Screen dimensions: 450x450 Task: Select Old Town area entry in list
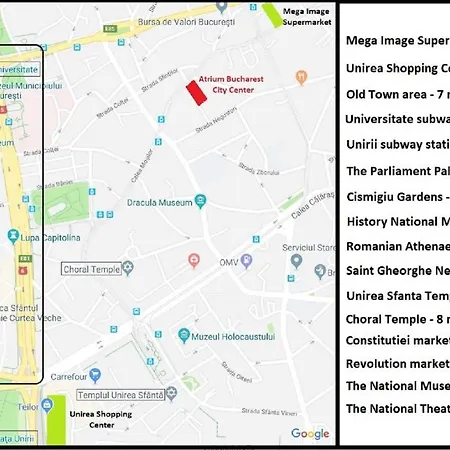[398, 94]
